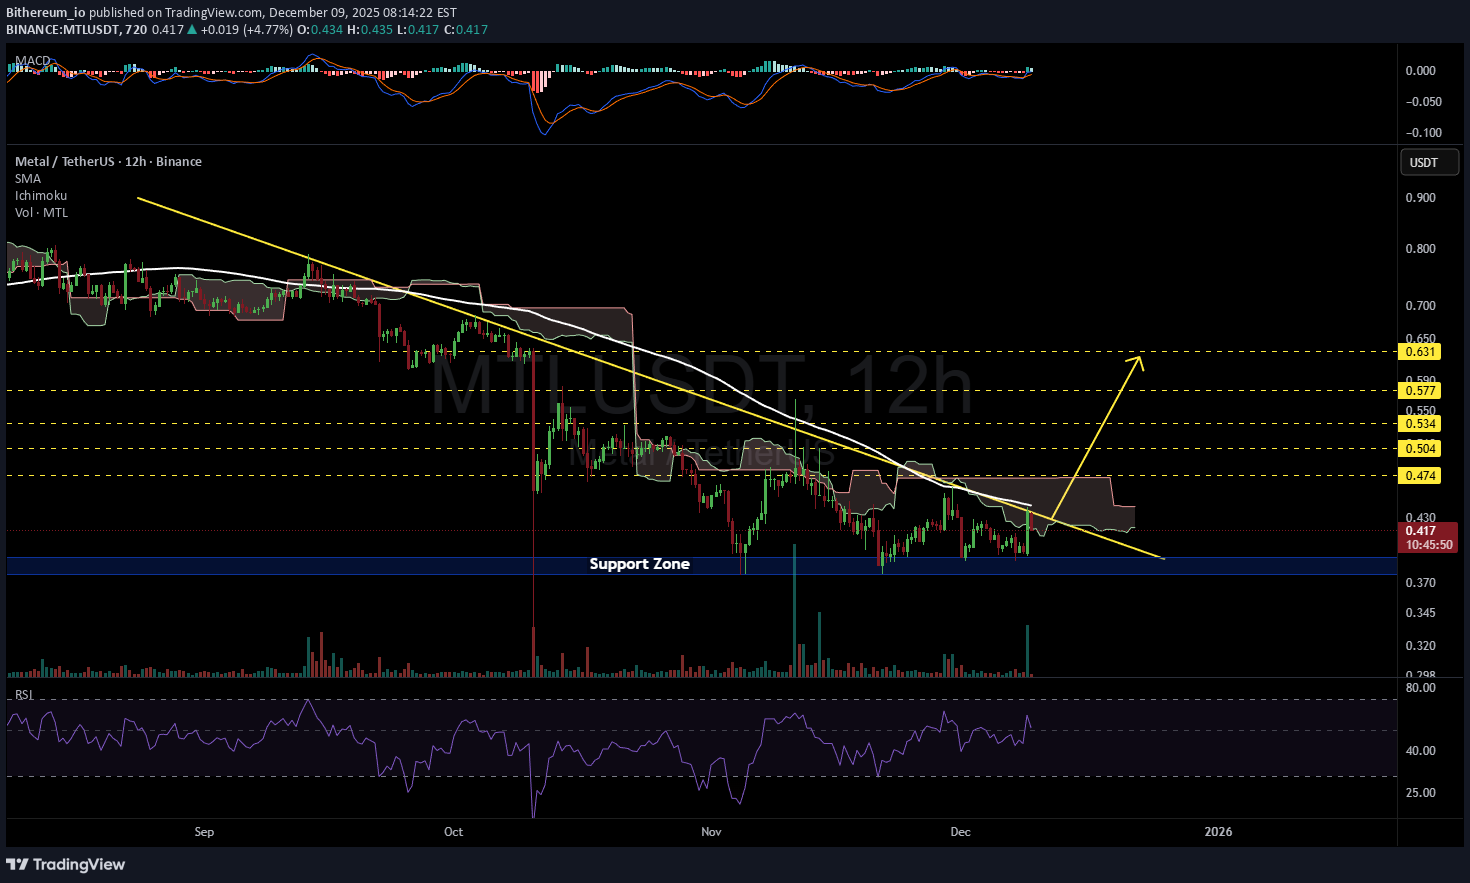Viewport: 1470px width, 883px height.
Task: Click the blue Support Zone band label
Action: (x=639, y=565)
